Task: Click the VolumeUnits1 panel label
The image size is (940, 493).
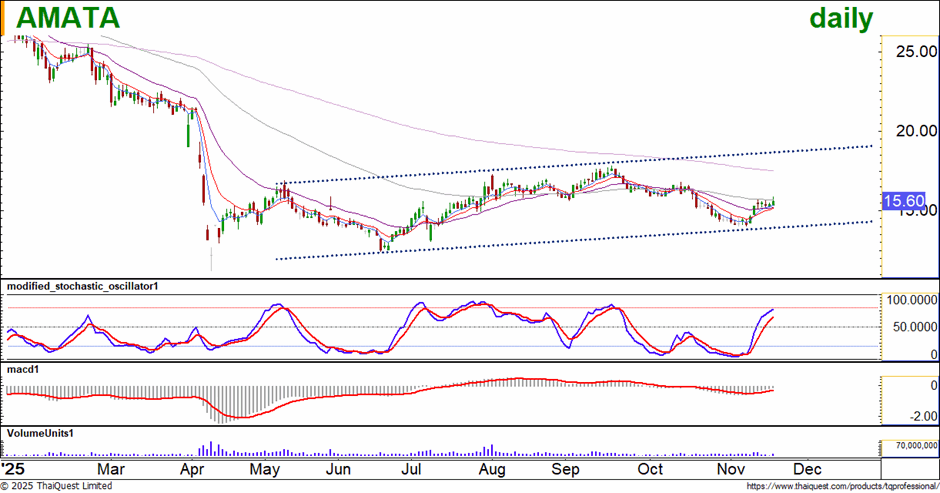Action: click(x=41, y=432)
